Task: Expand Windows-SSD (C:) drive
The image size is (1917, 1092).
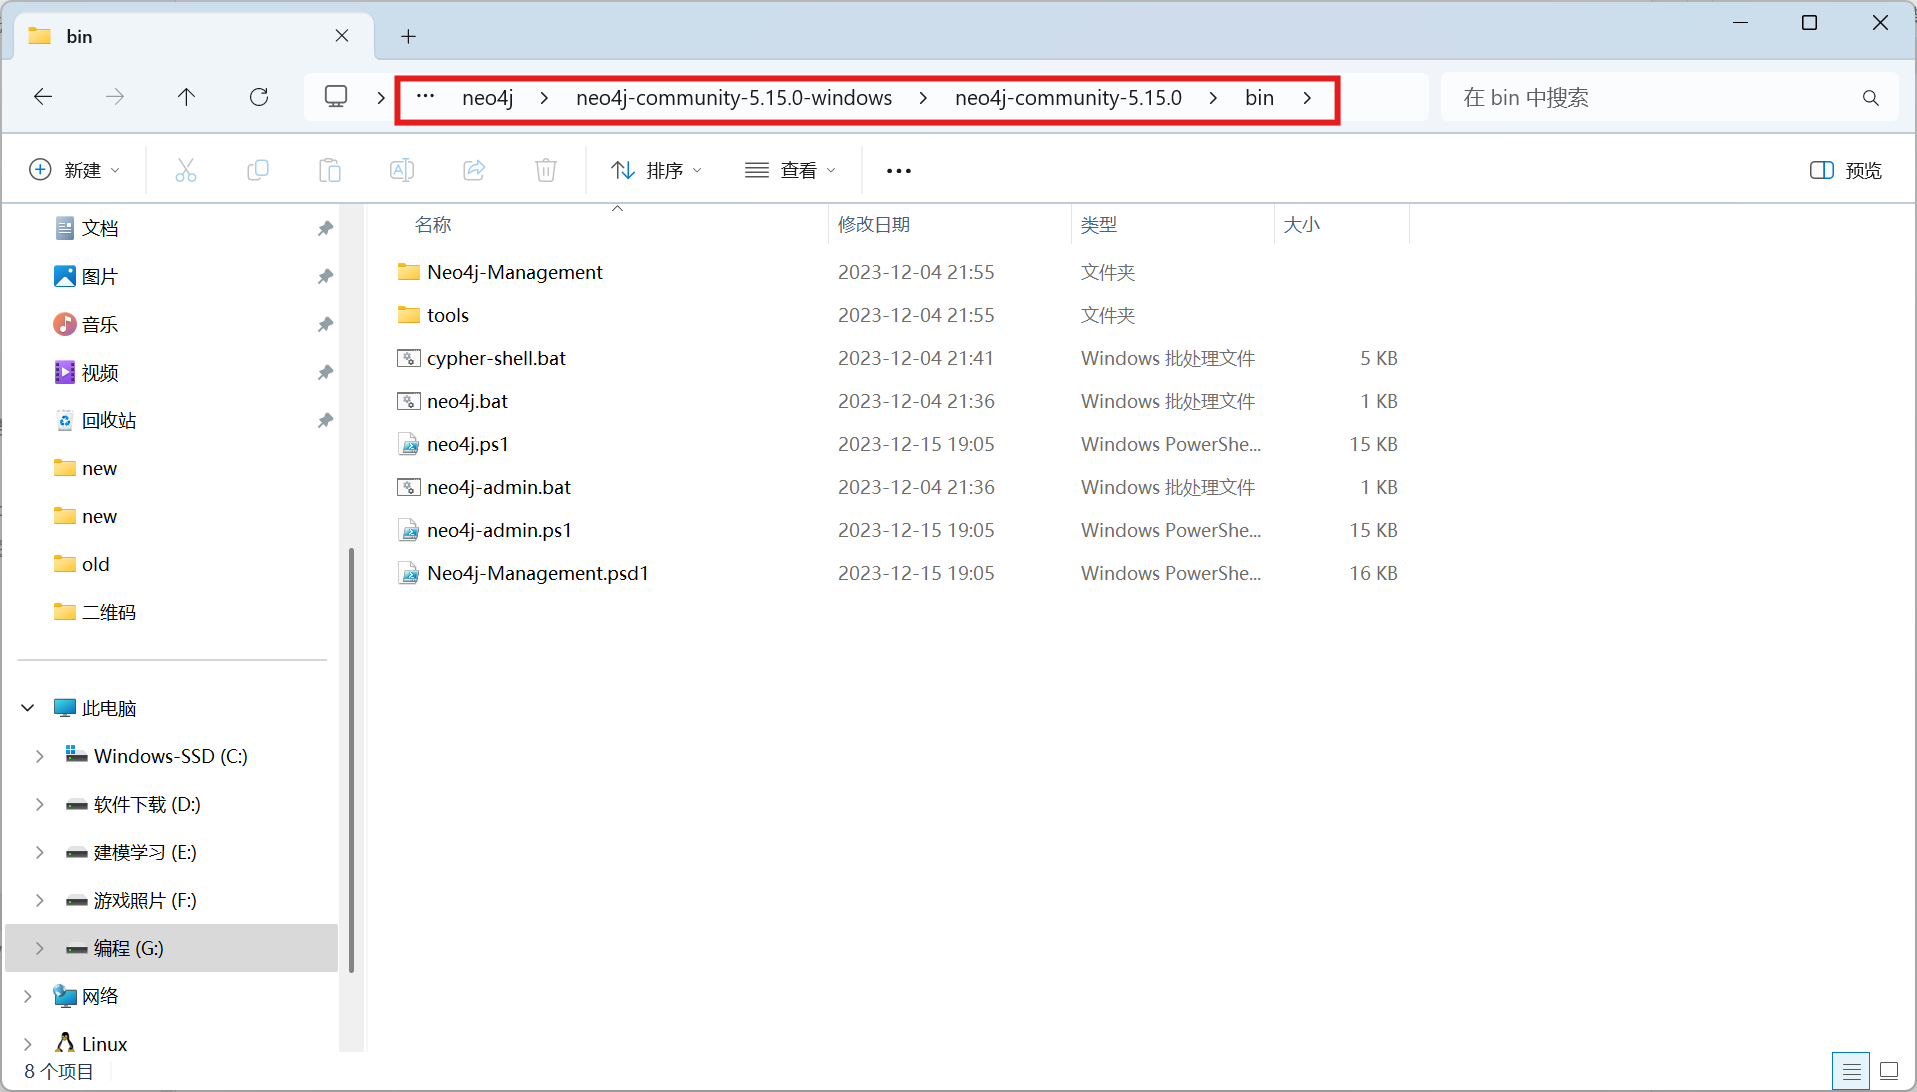Action: click(40, 756)
